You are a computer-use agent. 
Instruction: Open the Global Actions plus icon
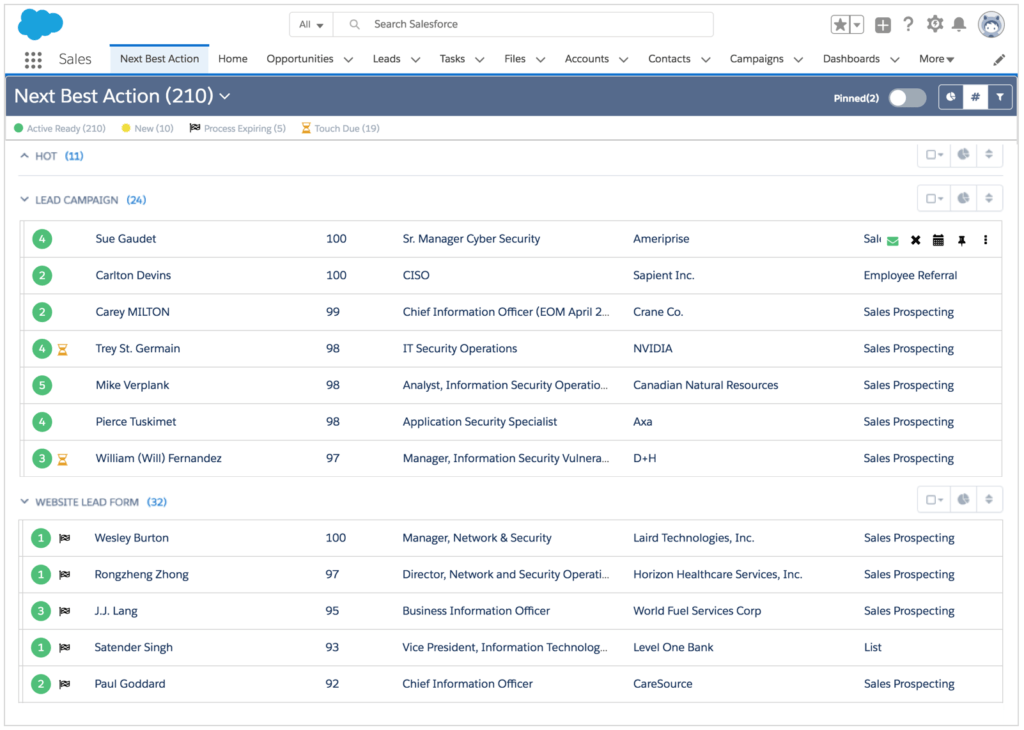click(882, 25)
